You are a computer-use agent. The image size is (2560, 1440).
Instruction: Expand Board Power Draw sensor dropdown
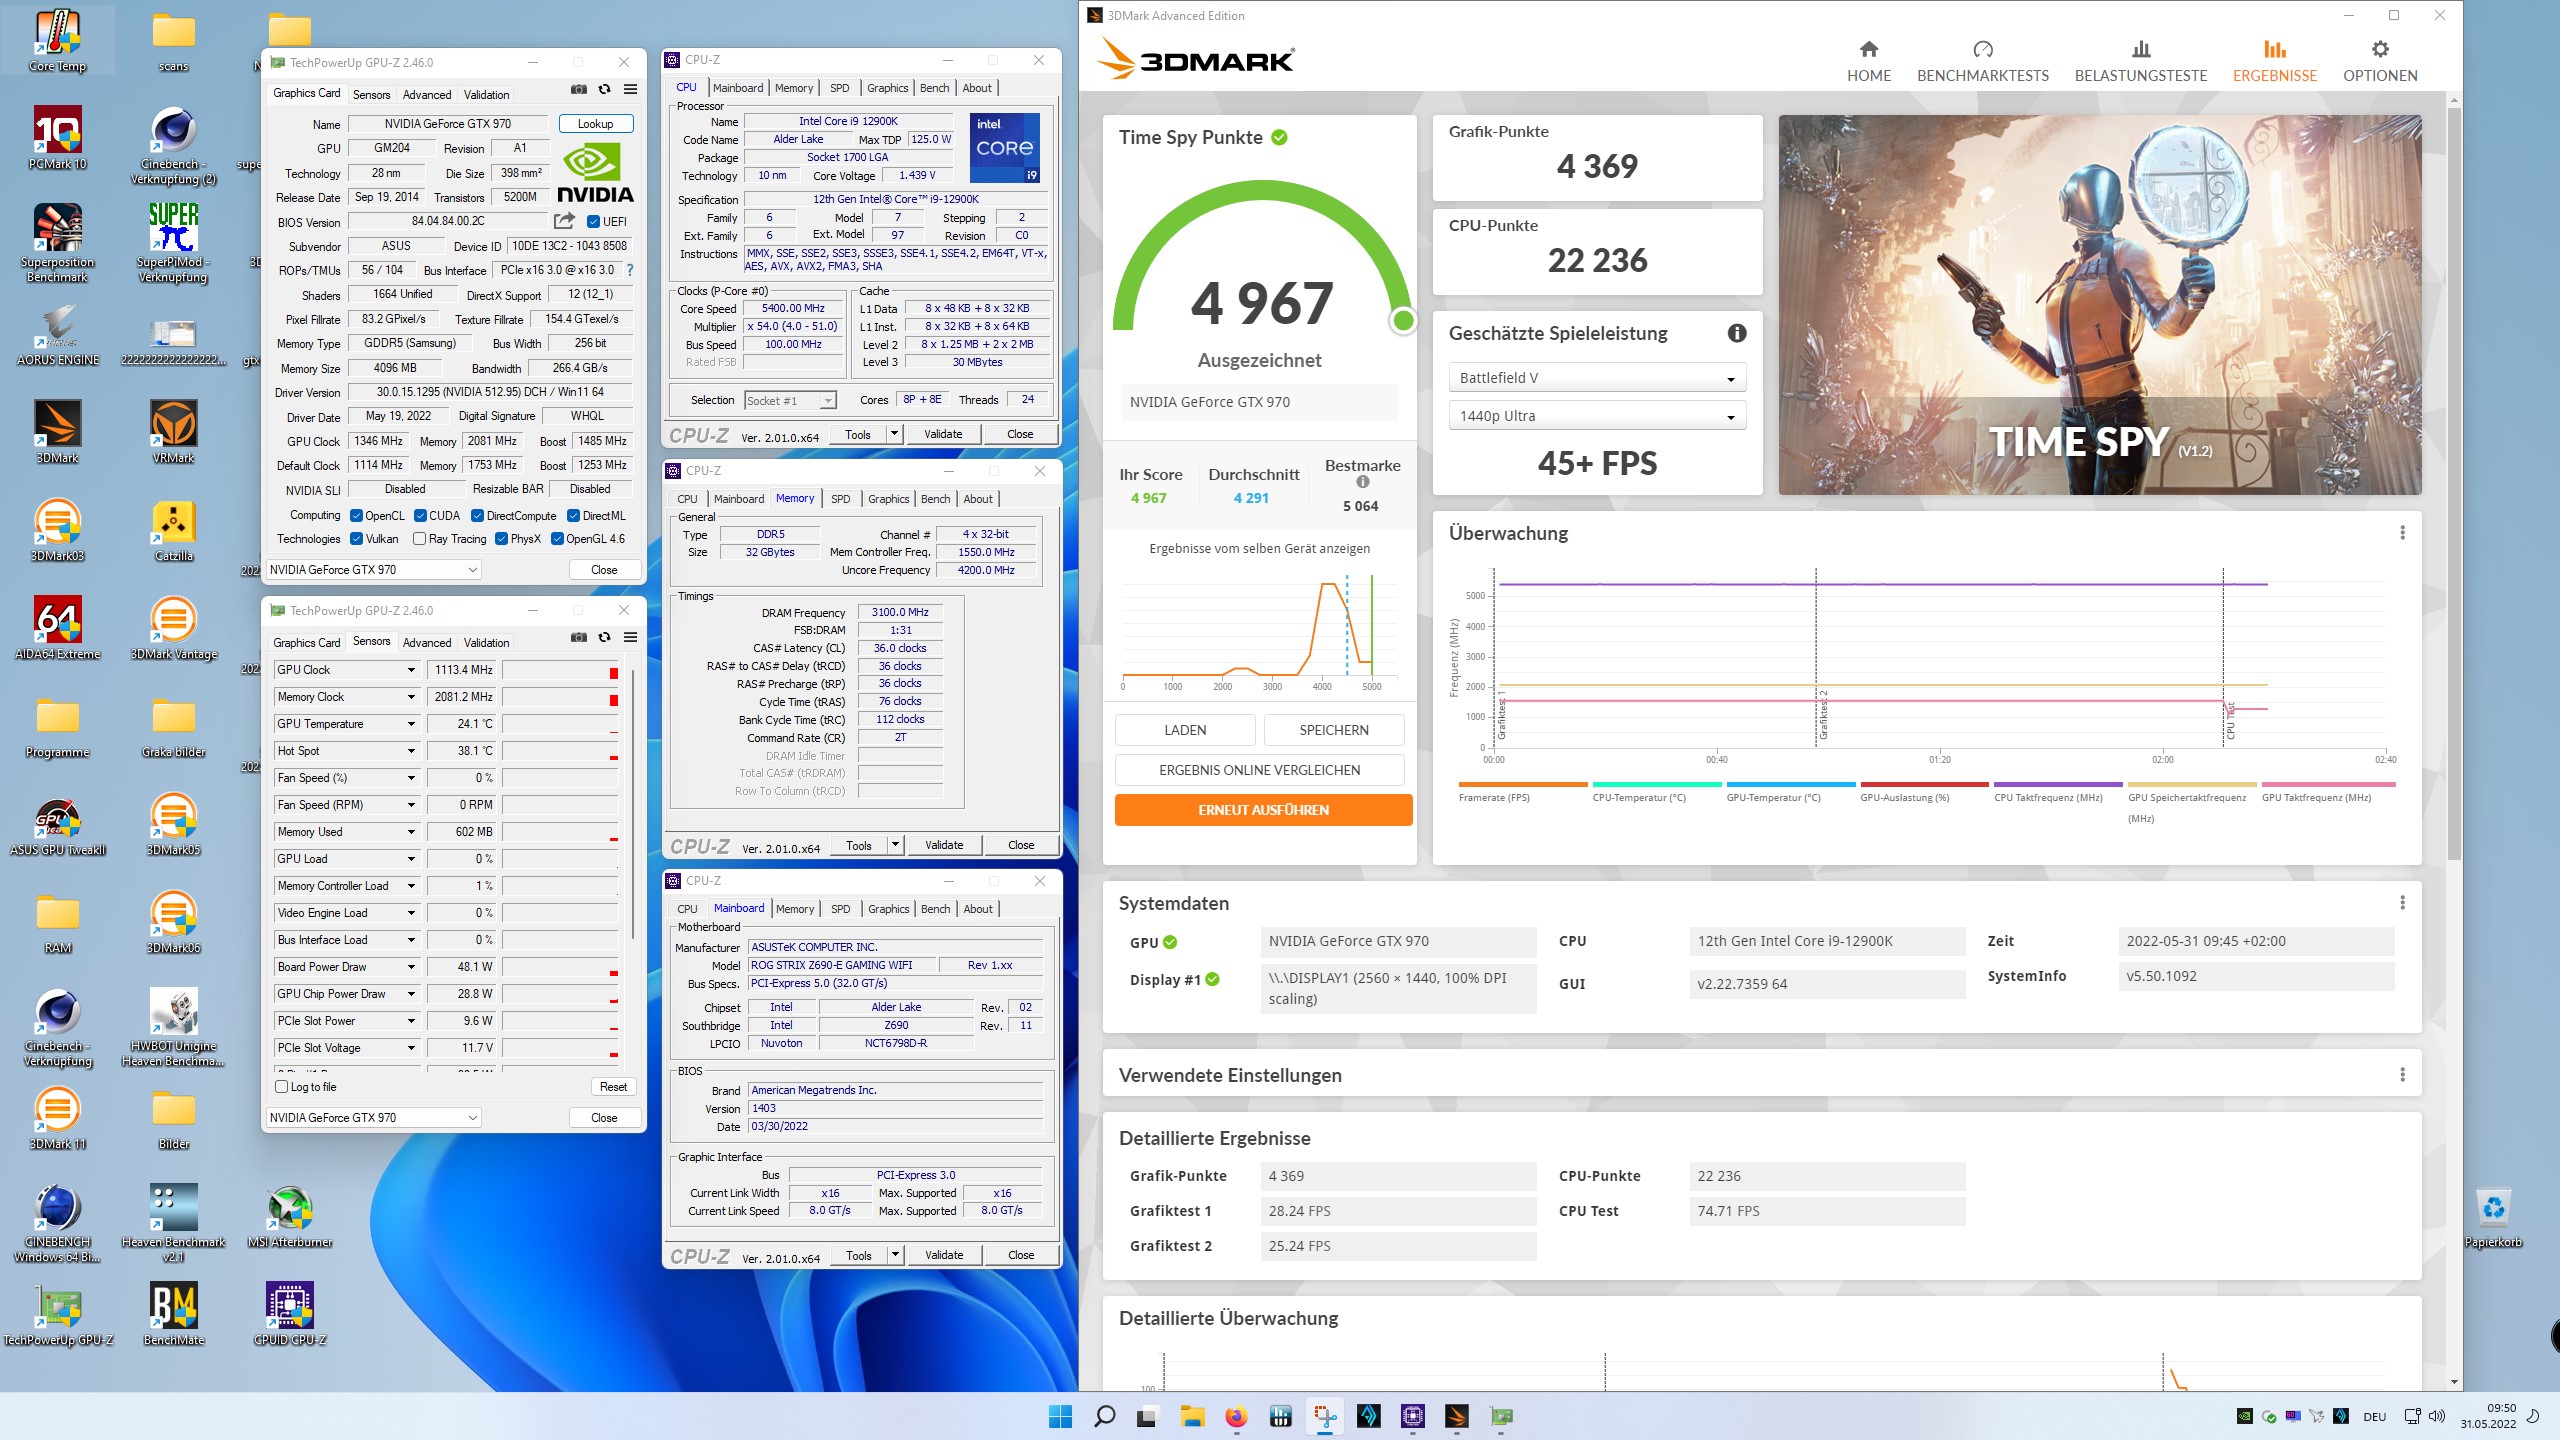410,967
